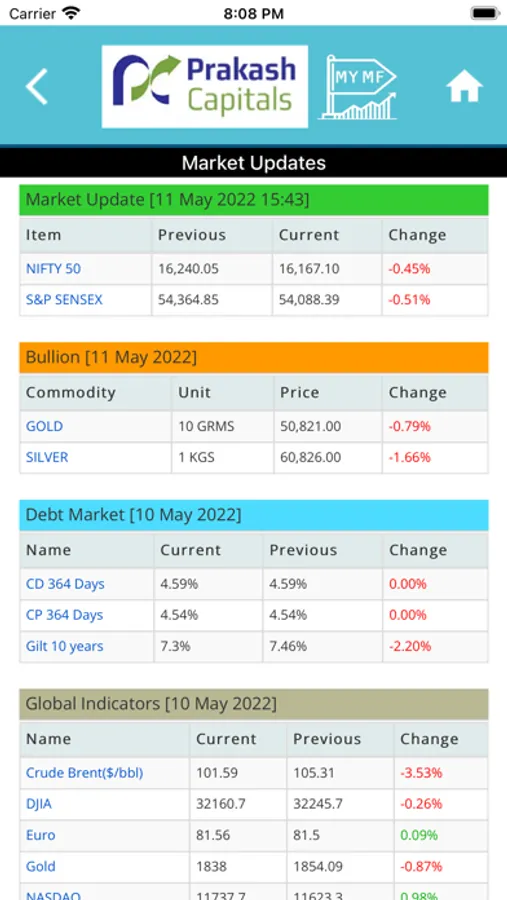The height and width of the screenshot is (900, 507).
Task: Open the NIFTY 50 link
Action: point(53,269)
